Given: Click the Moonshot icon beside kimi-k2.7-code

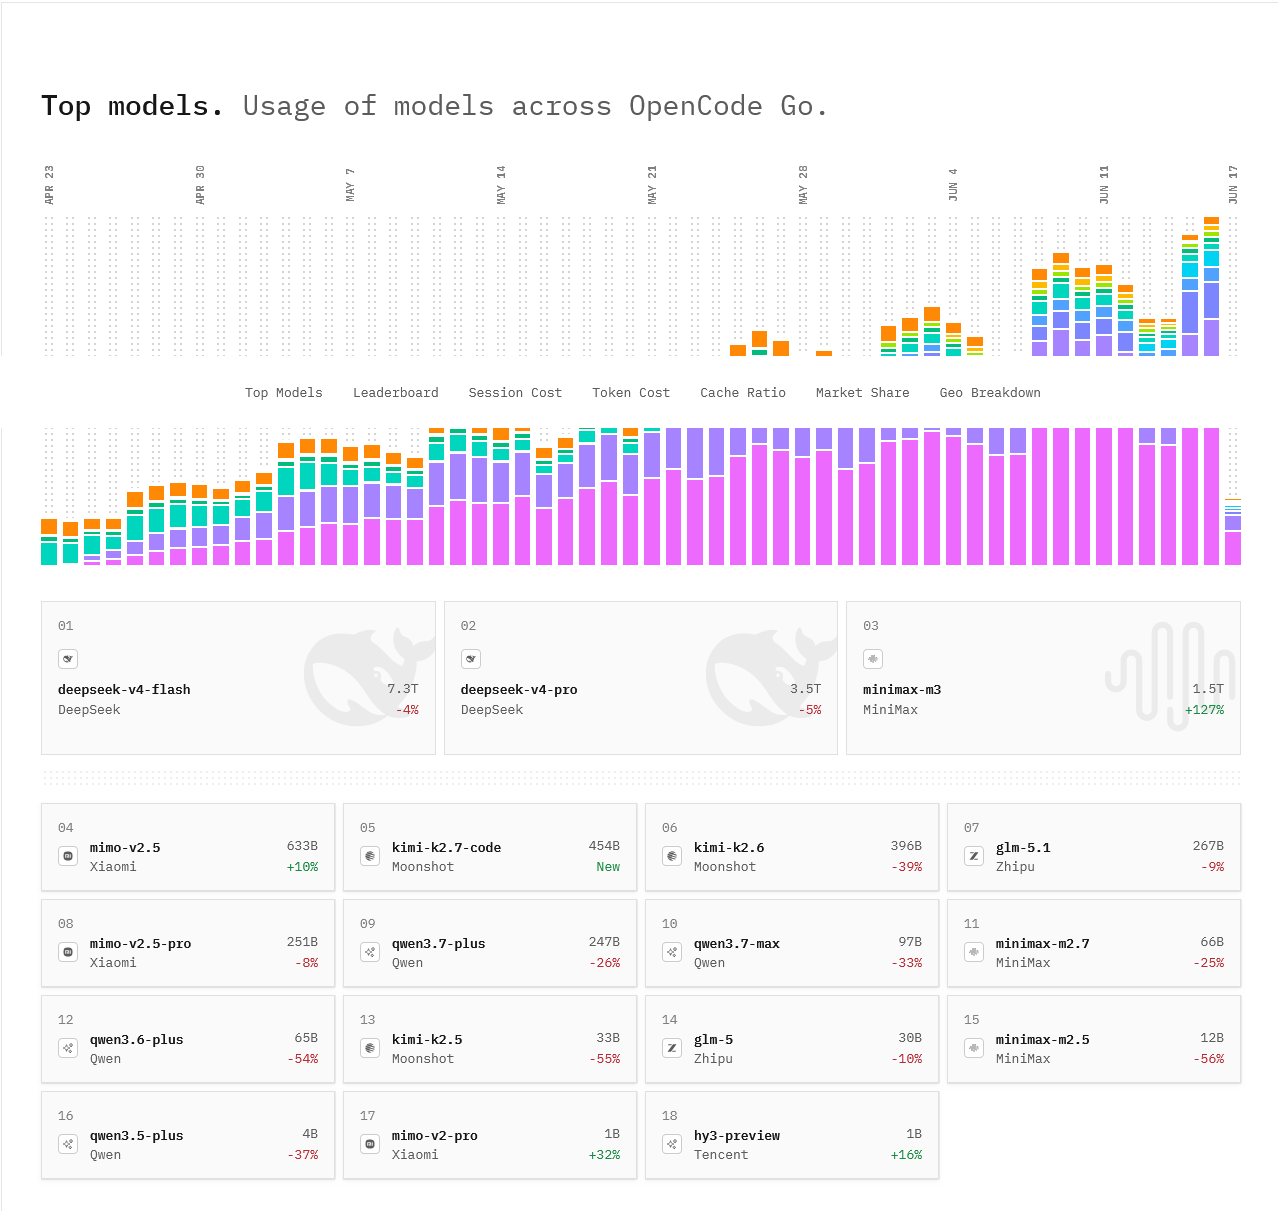Looking at the screenshot, I should click(370, 856).
